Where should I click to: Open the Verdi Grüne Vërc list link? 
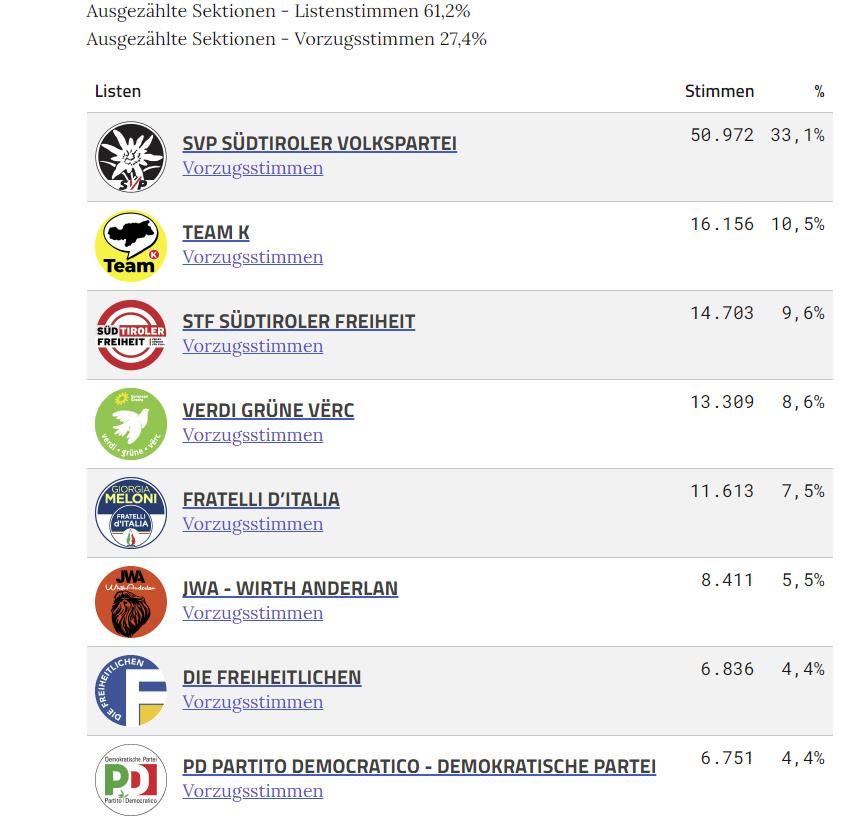click(x=268, y=410)
